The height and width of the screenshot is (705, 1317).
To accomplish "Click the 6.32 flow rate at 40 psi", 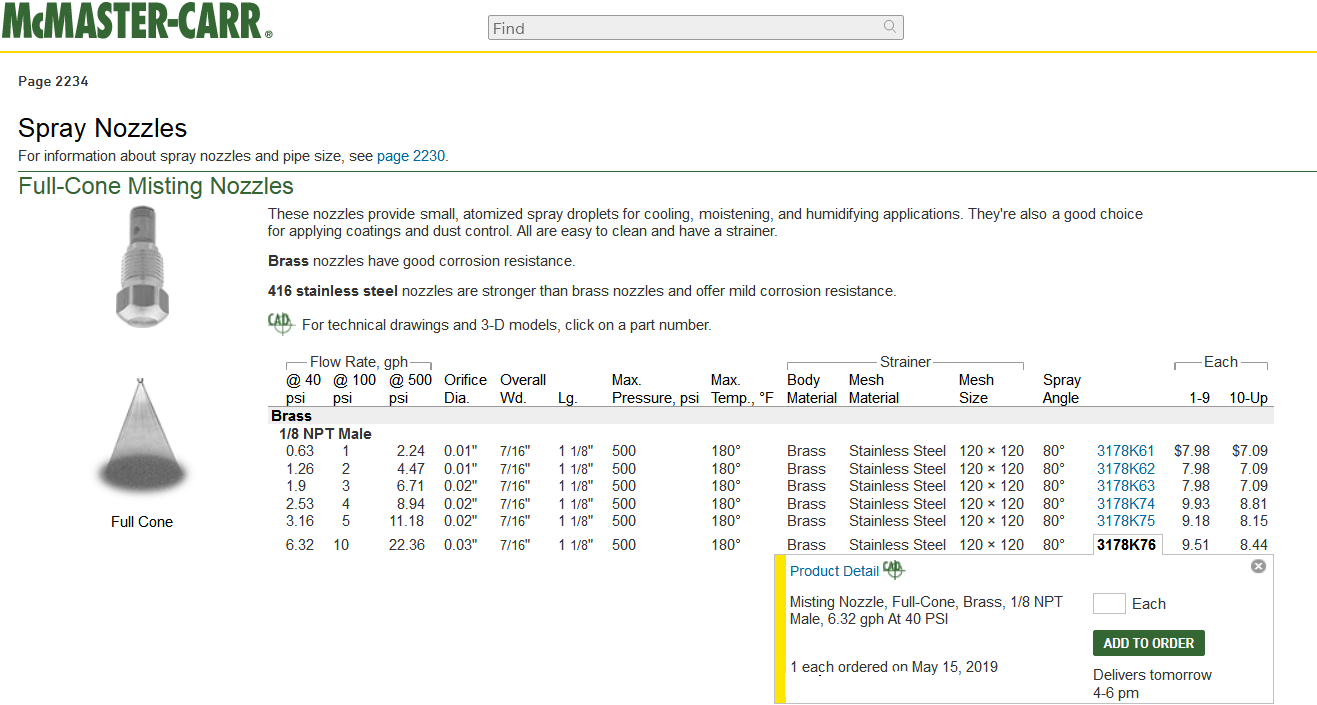I will click(300, 545).
